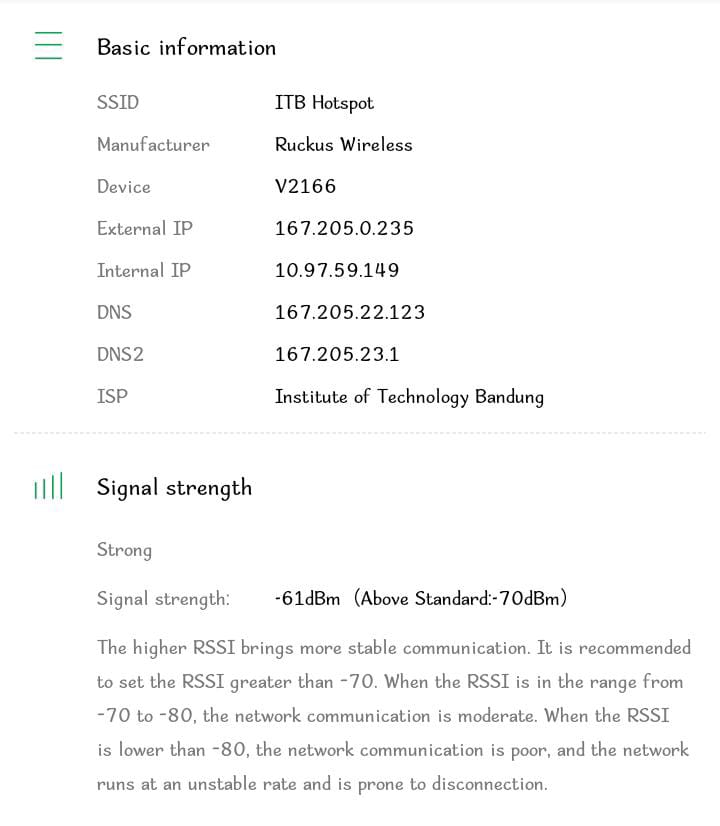
Task: Tap the DNS2 value 167.205.23.1
Action: [x=337, y=355]
